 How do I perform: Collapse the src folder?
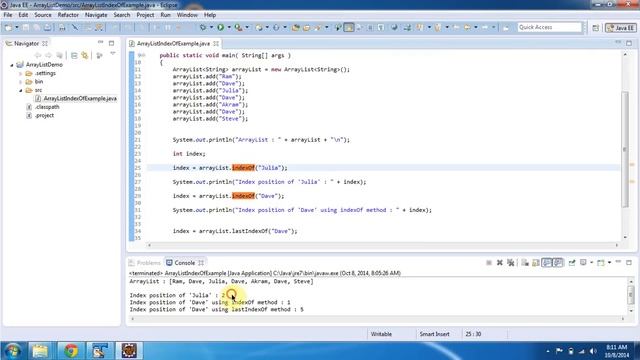pyautogui.click(x=20, y=90)
